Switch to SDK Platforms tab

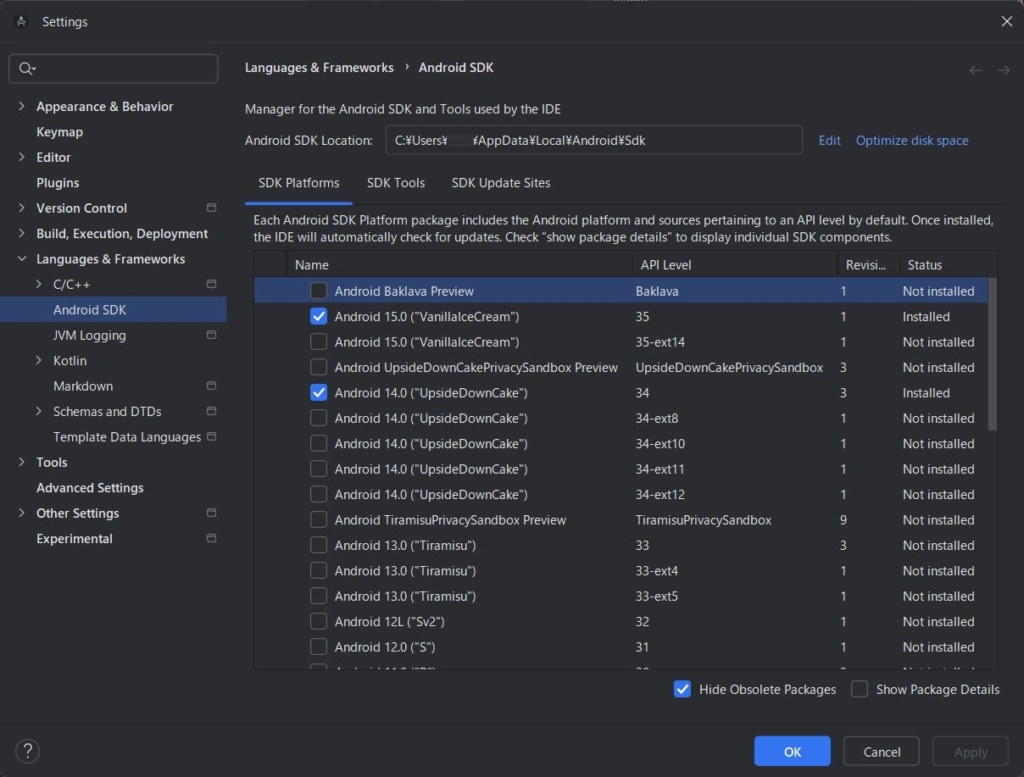click(x=298, y=183)
